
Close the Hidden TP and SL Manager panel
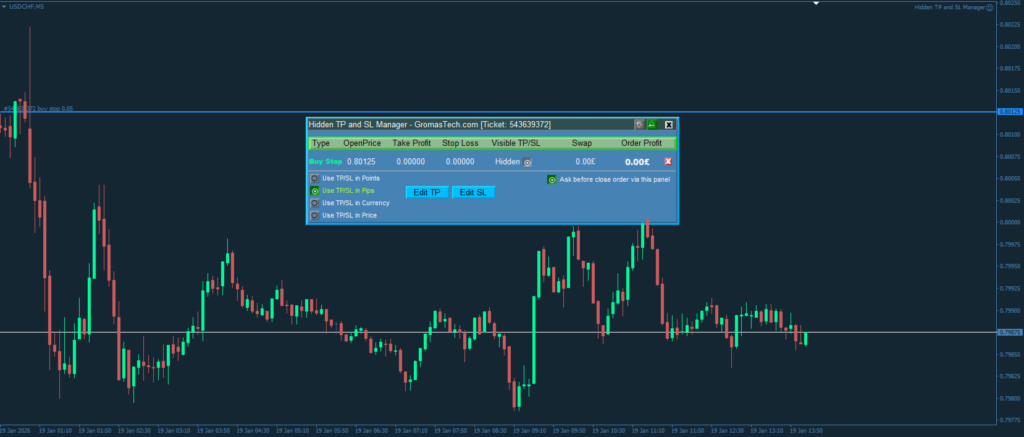tap(669, 124)
